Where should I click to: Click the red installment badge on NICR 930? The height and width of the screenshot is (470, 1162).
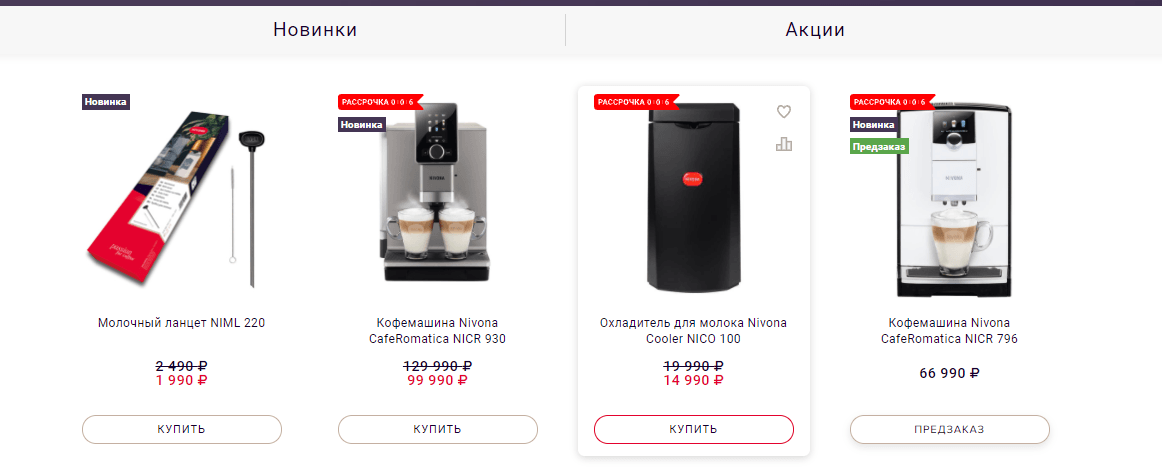pos(379,102)
